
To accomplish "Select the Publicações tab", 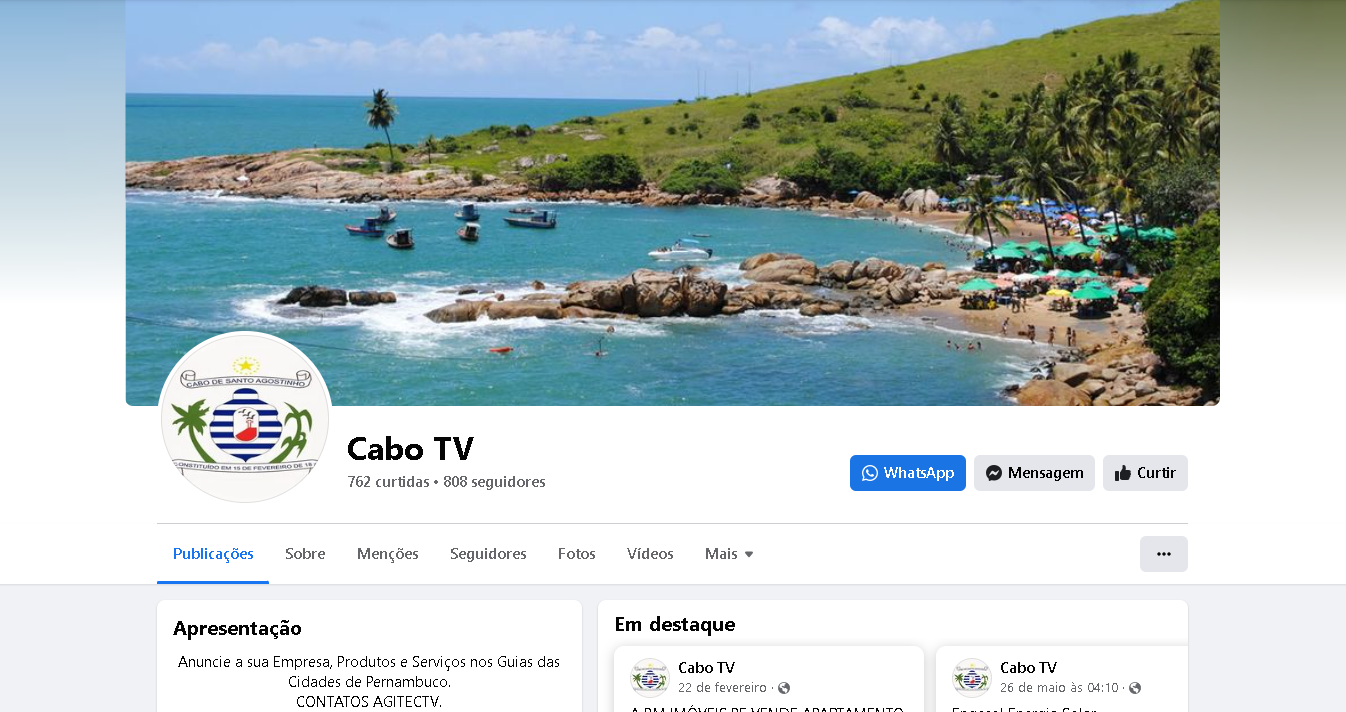I will click(213, 554).
